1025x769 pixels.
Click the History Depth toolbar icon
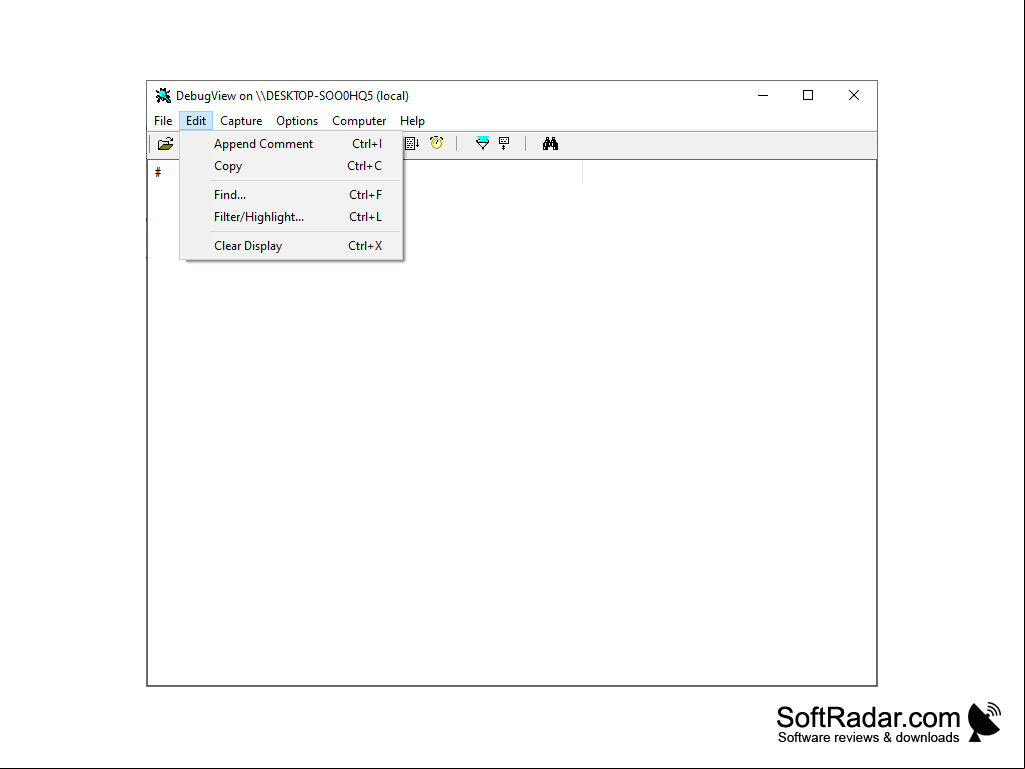click(x=504, y=143)
